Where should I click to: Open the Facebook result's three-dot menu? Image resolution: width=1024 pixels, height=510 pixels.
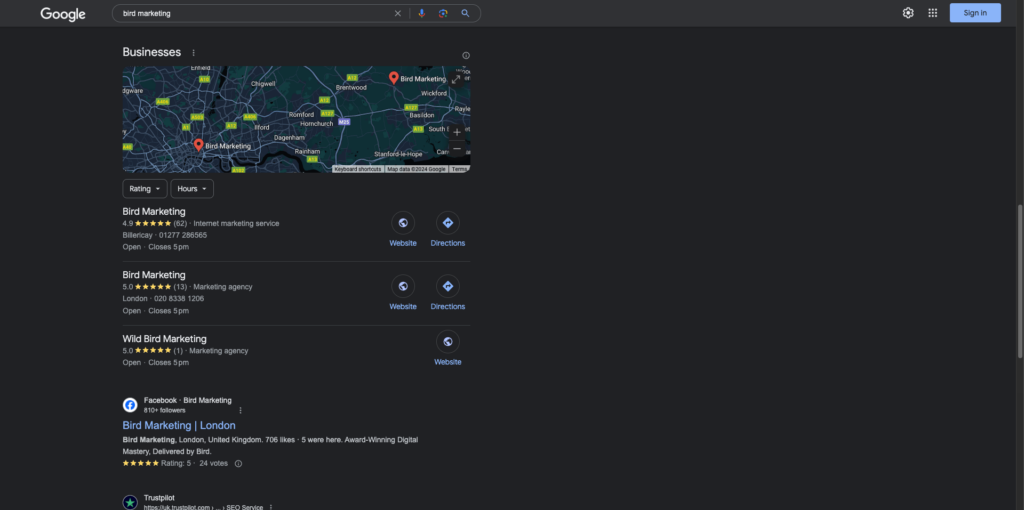(240, 410)
